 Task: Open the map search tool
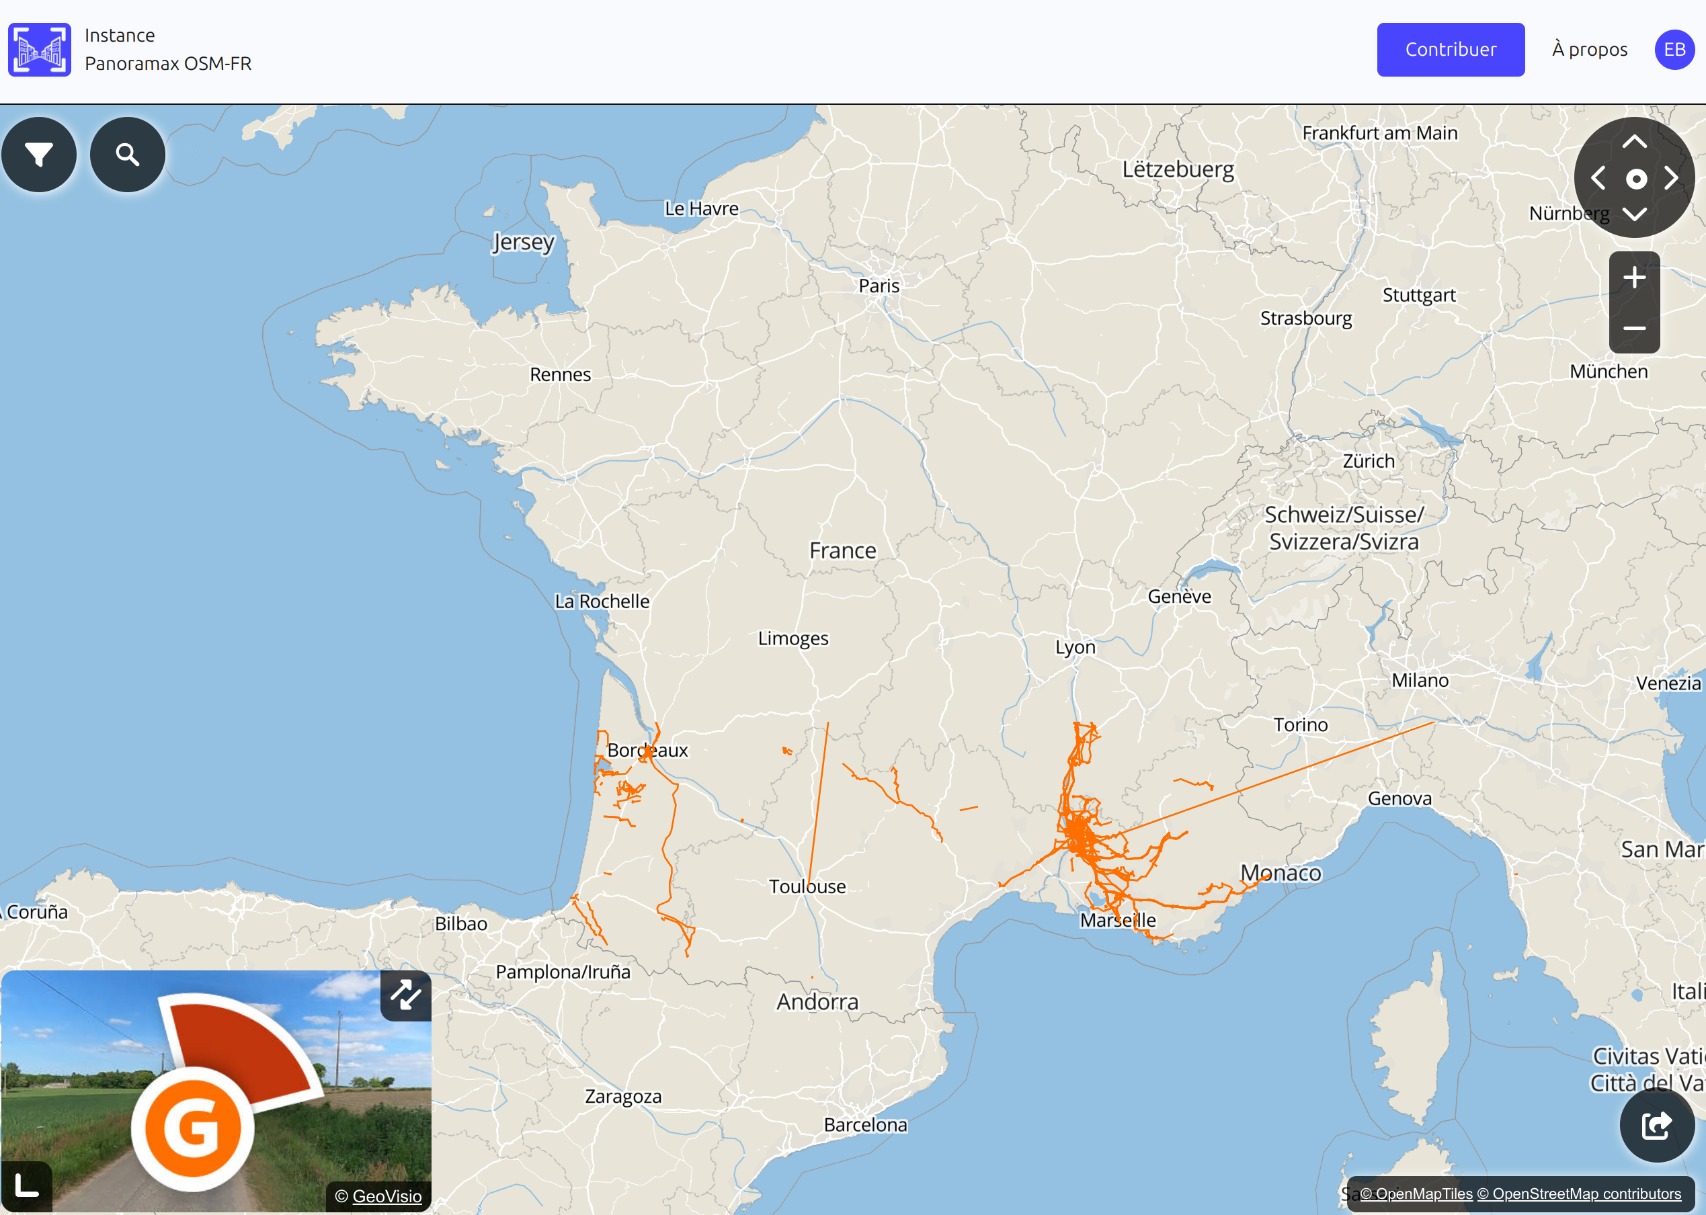point(127,155)
